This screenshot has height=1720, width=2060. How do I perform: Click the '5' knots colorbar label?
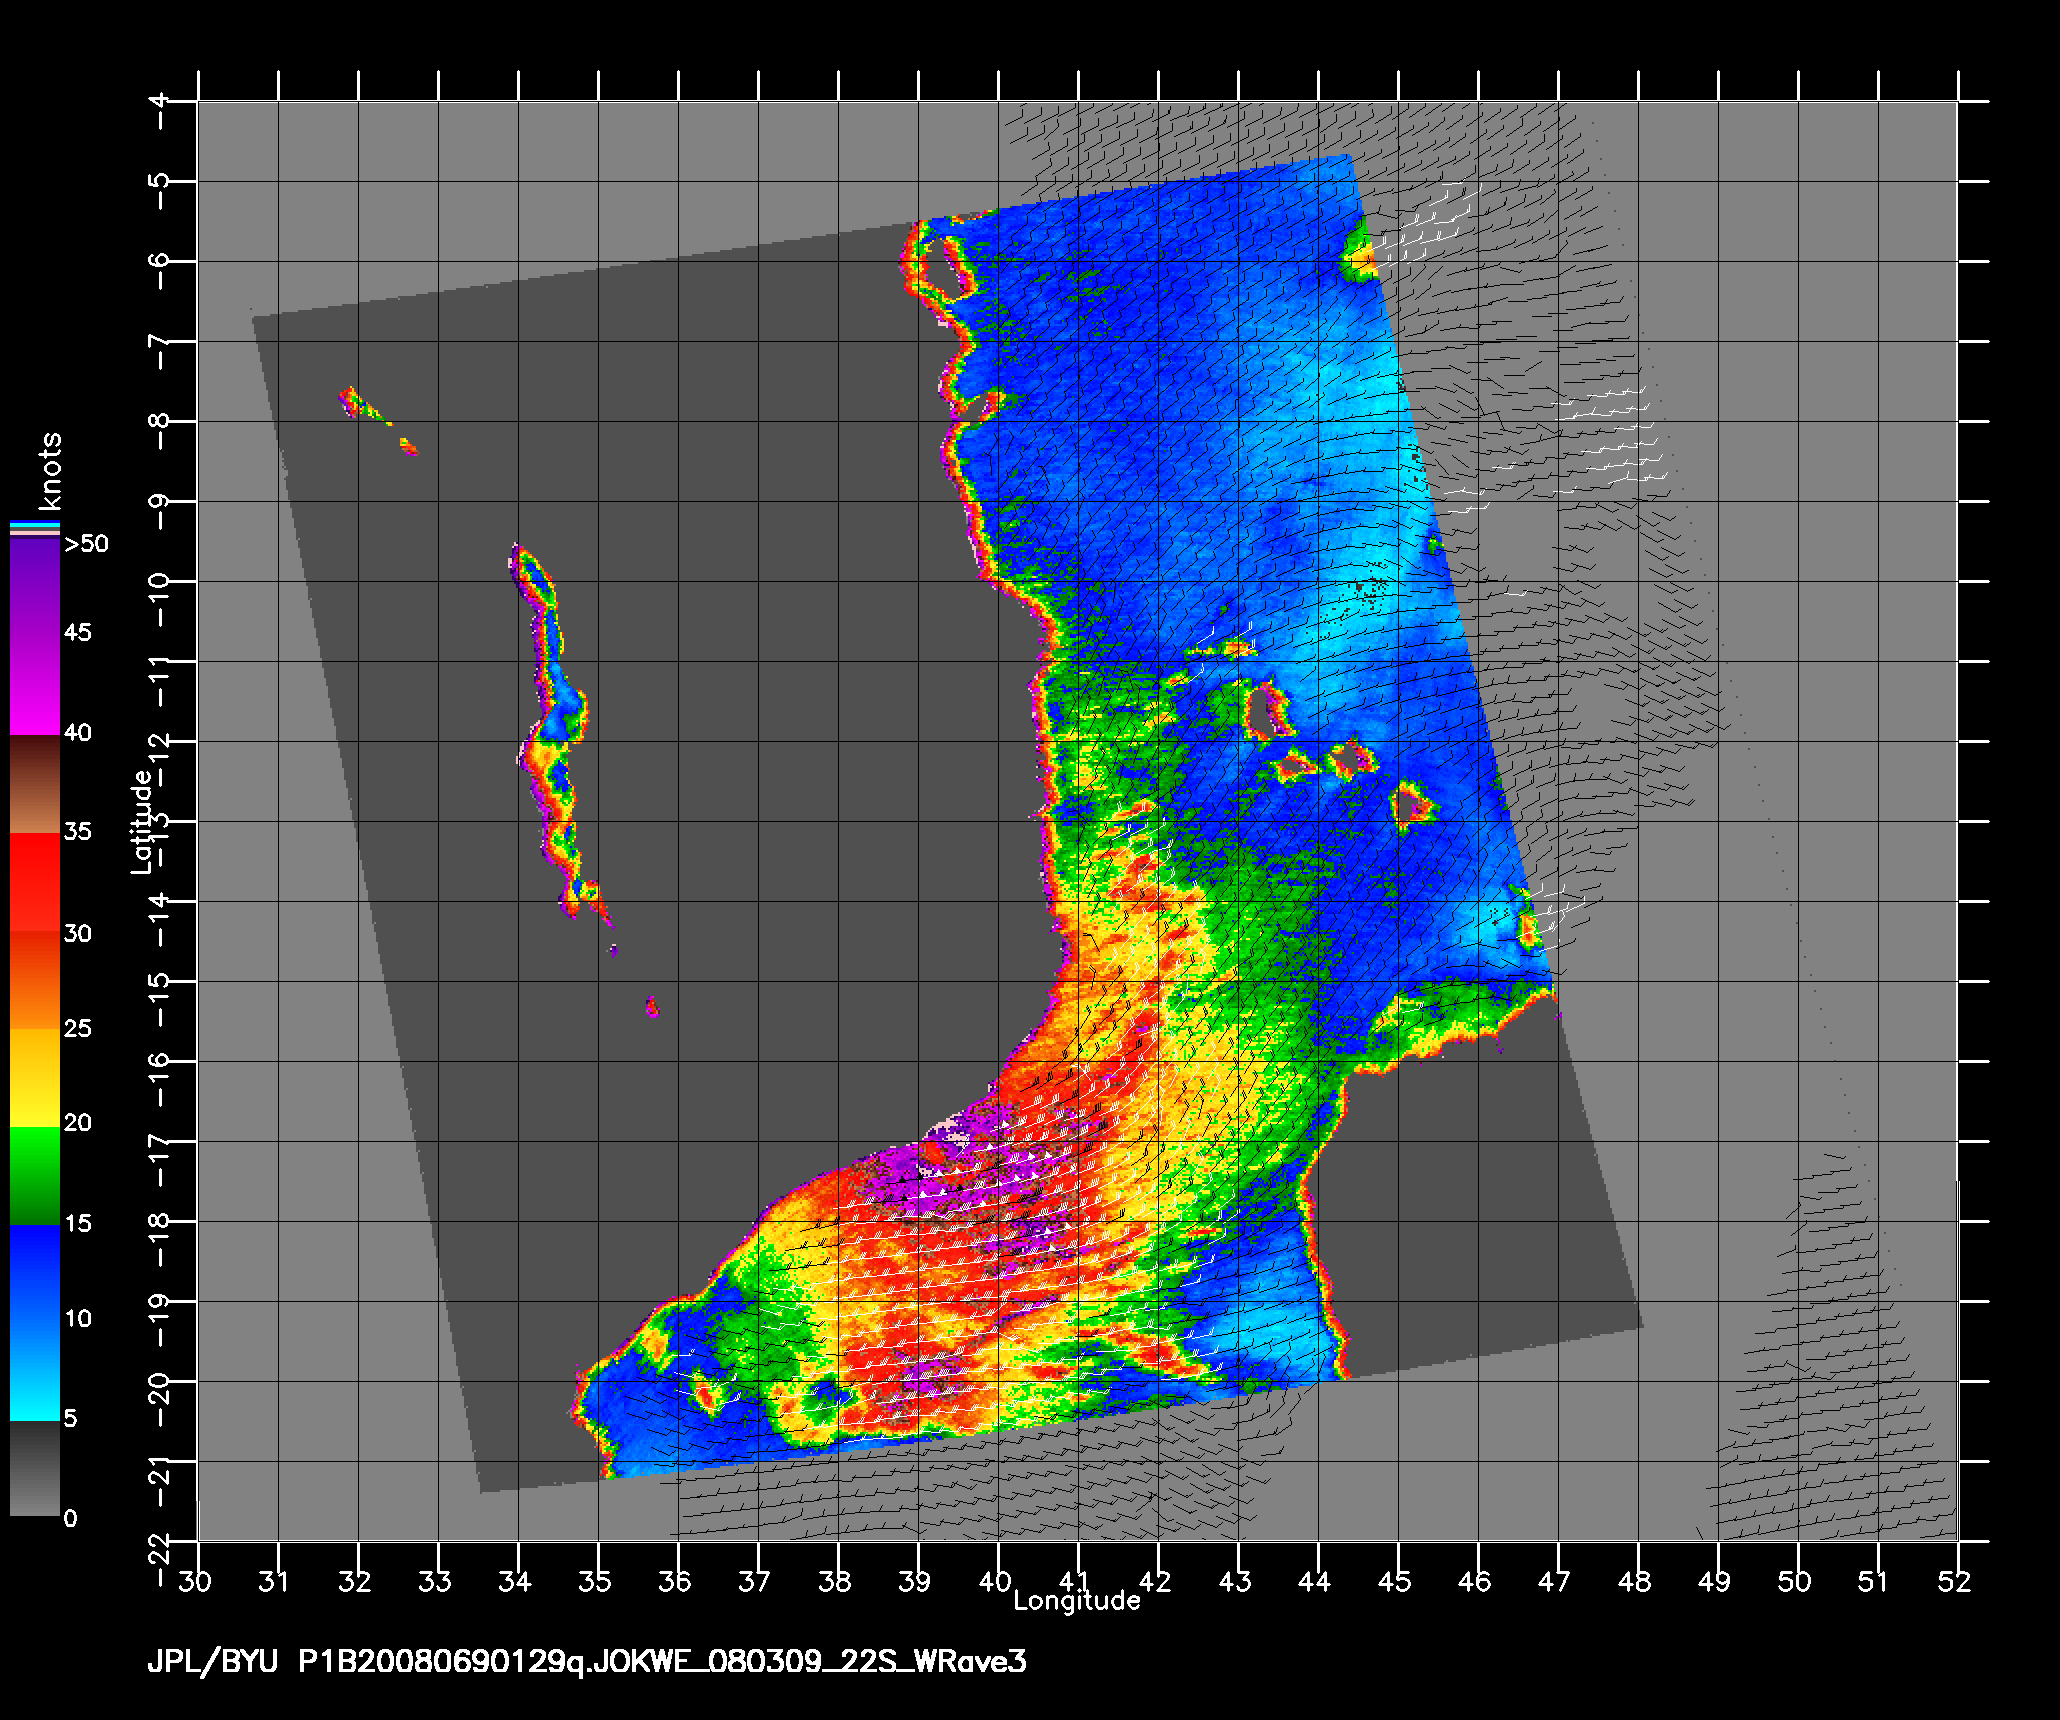tap(70, 1418)
